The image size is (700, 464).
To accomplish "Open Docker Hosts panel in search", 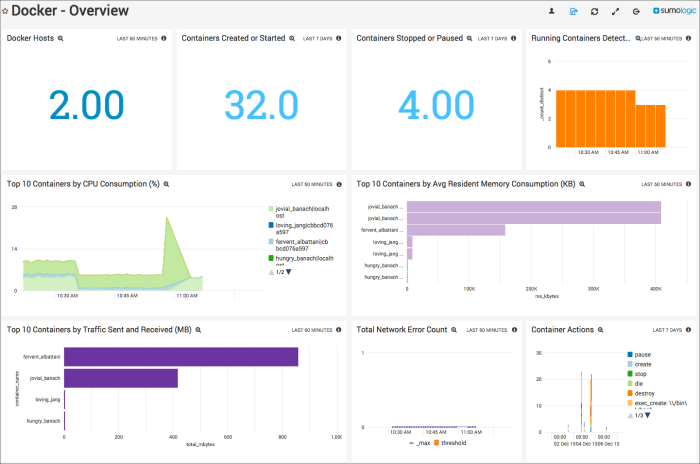I will (x=61, y=38).
